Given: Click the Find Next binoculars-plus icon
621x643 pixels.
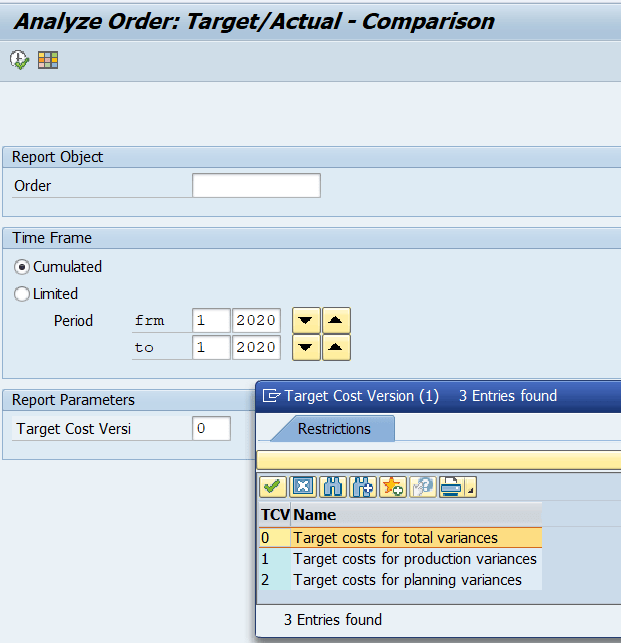Looking at the screenshot, I should pyautogui.click(x=363, y=487).
